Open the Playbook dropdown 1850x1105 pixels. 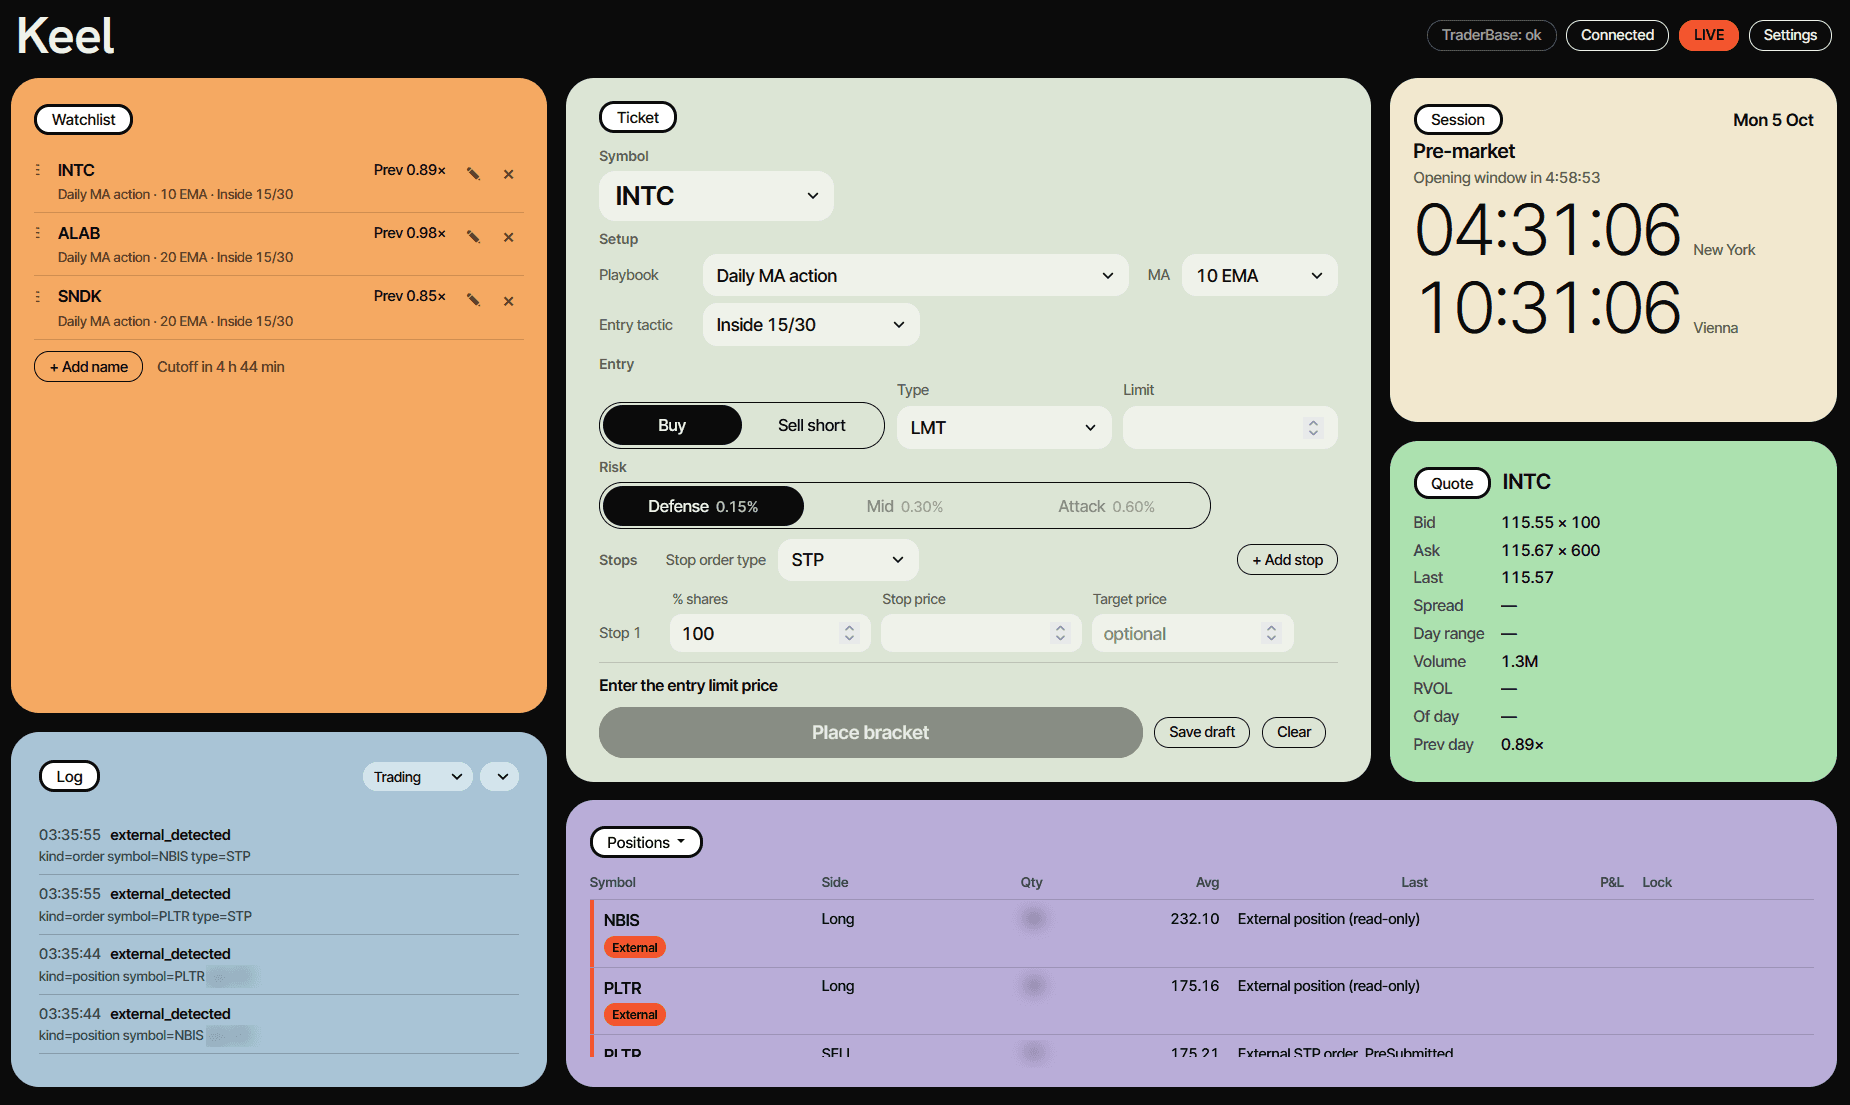pyautogui.click(x=915, y=275)
